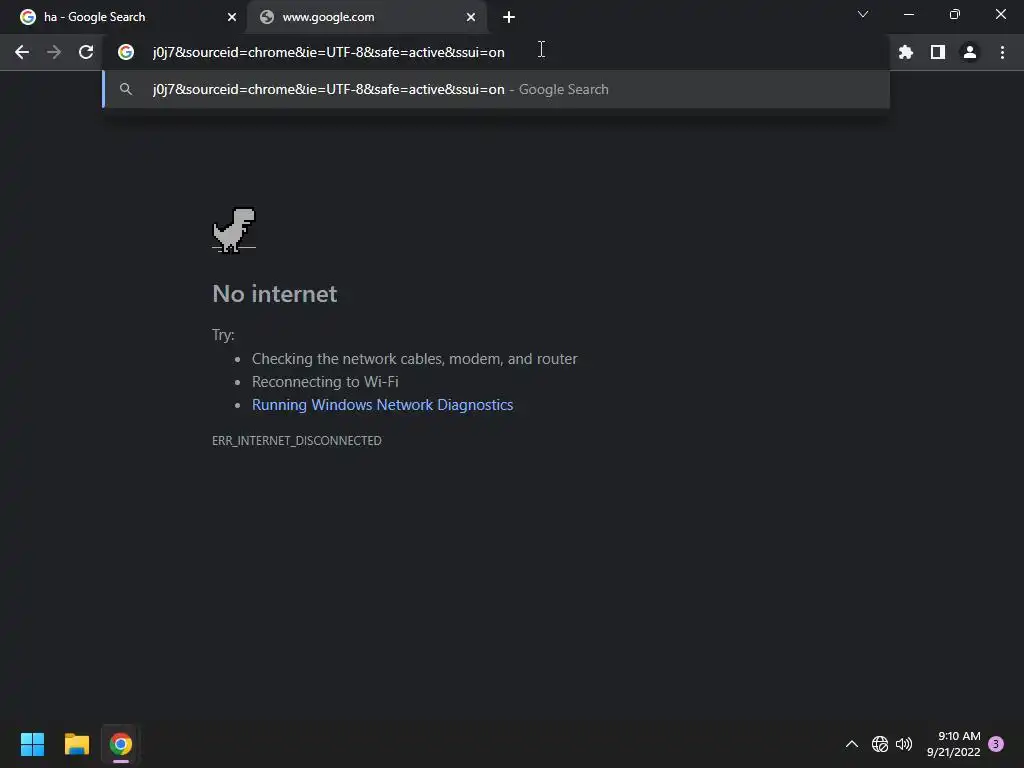Open Chrome three-dot menu
Screen dimensions: 1024x768
tap(1002, 52)
